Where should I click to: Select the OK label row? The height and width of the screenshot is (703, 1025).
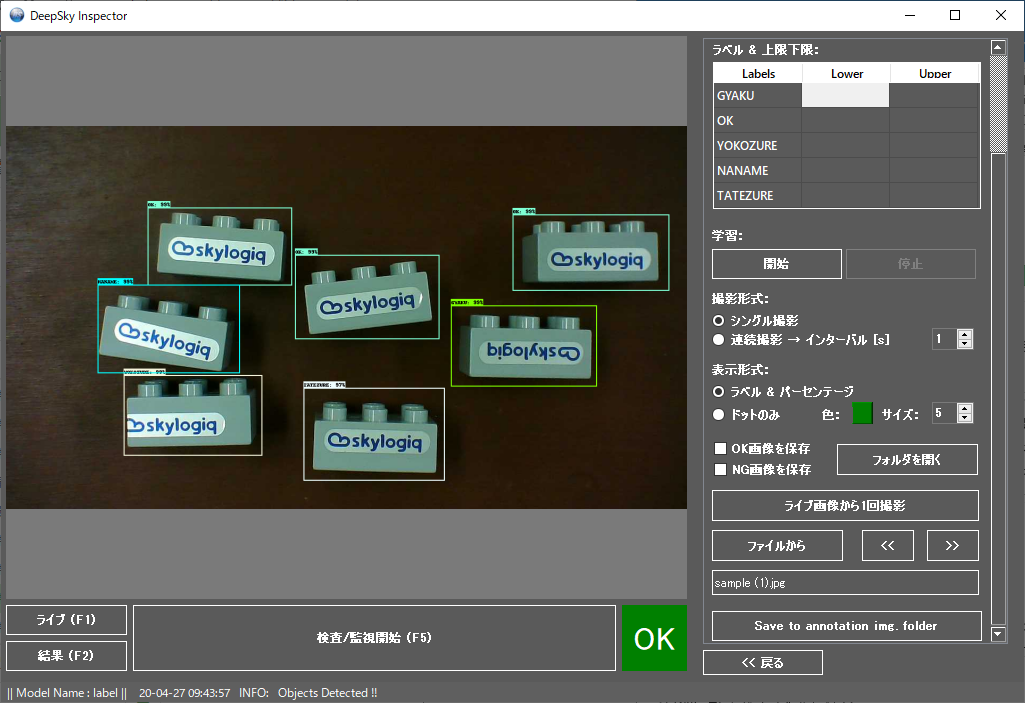758,120
